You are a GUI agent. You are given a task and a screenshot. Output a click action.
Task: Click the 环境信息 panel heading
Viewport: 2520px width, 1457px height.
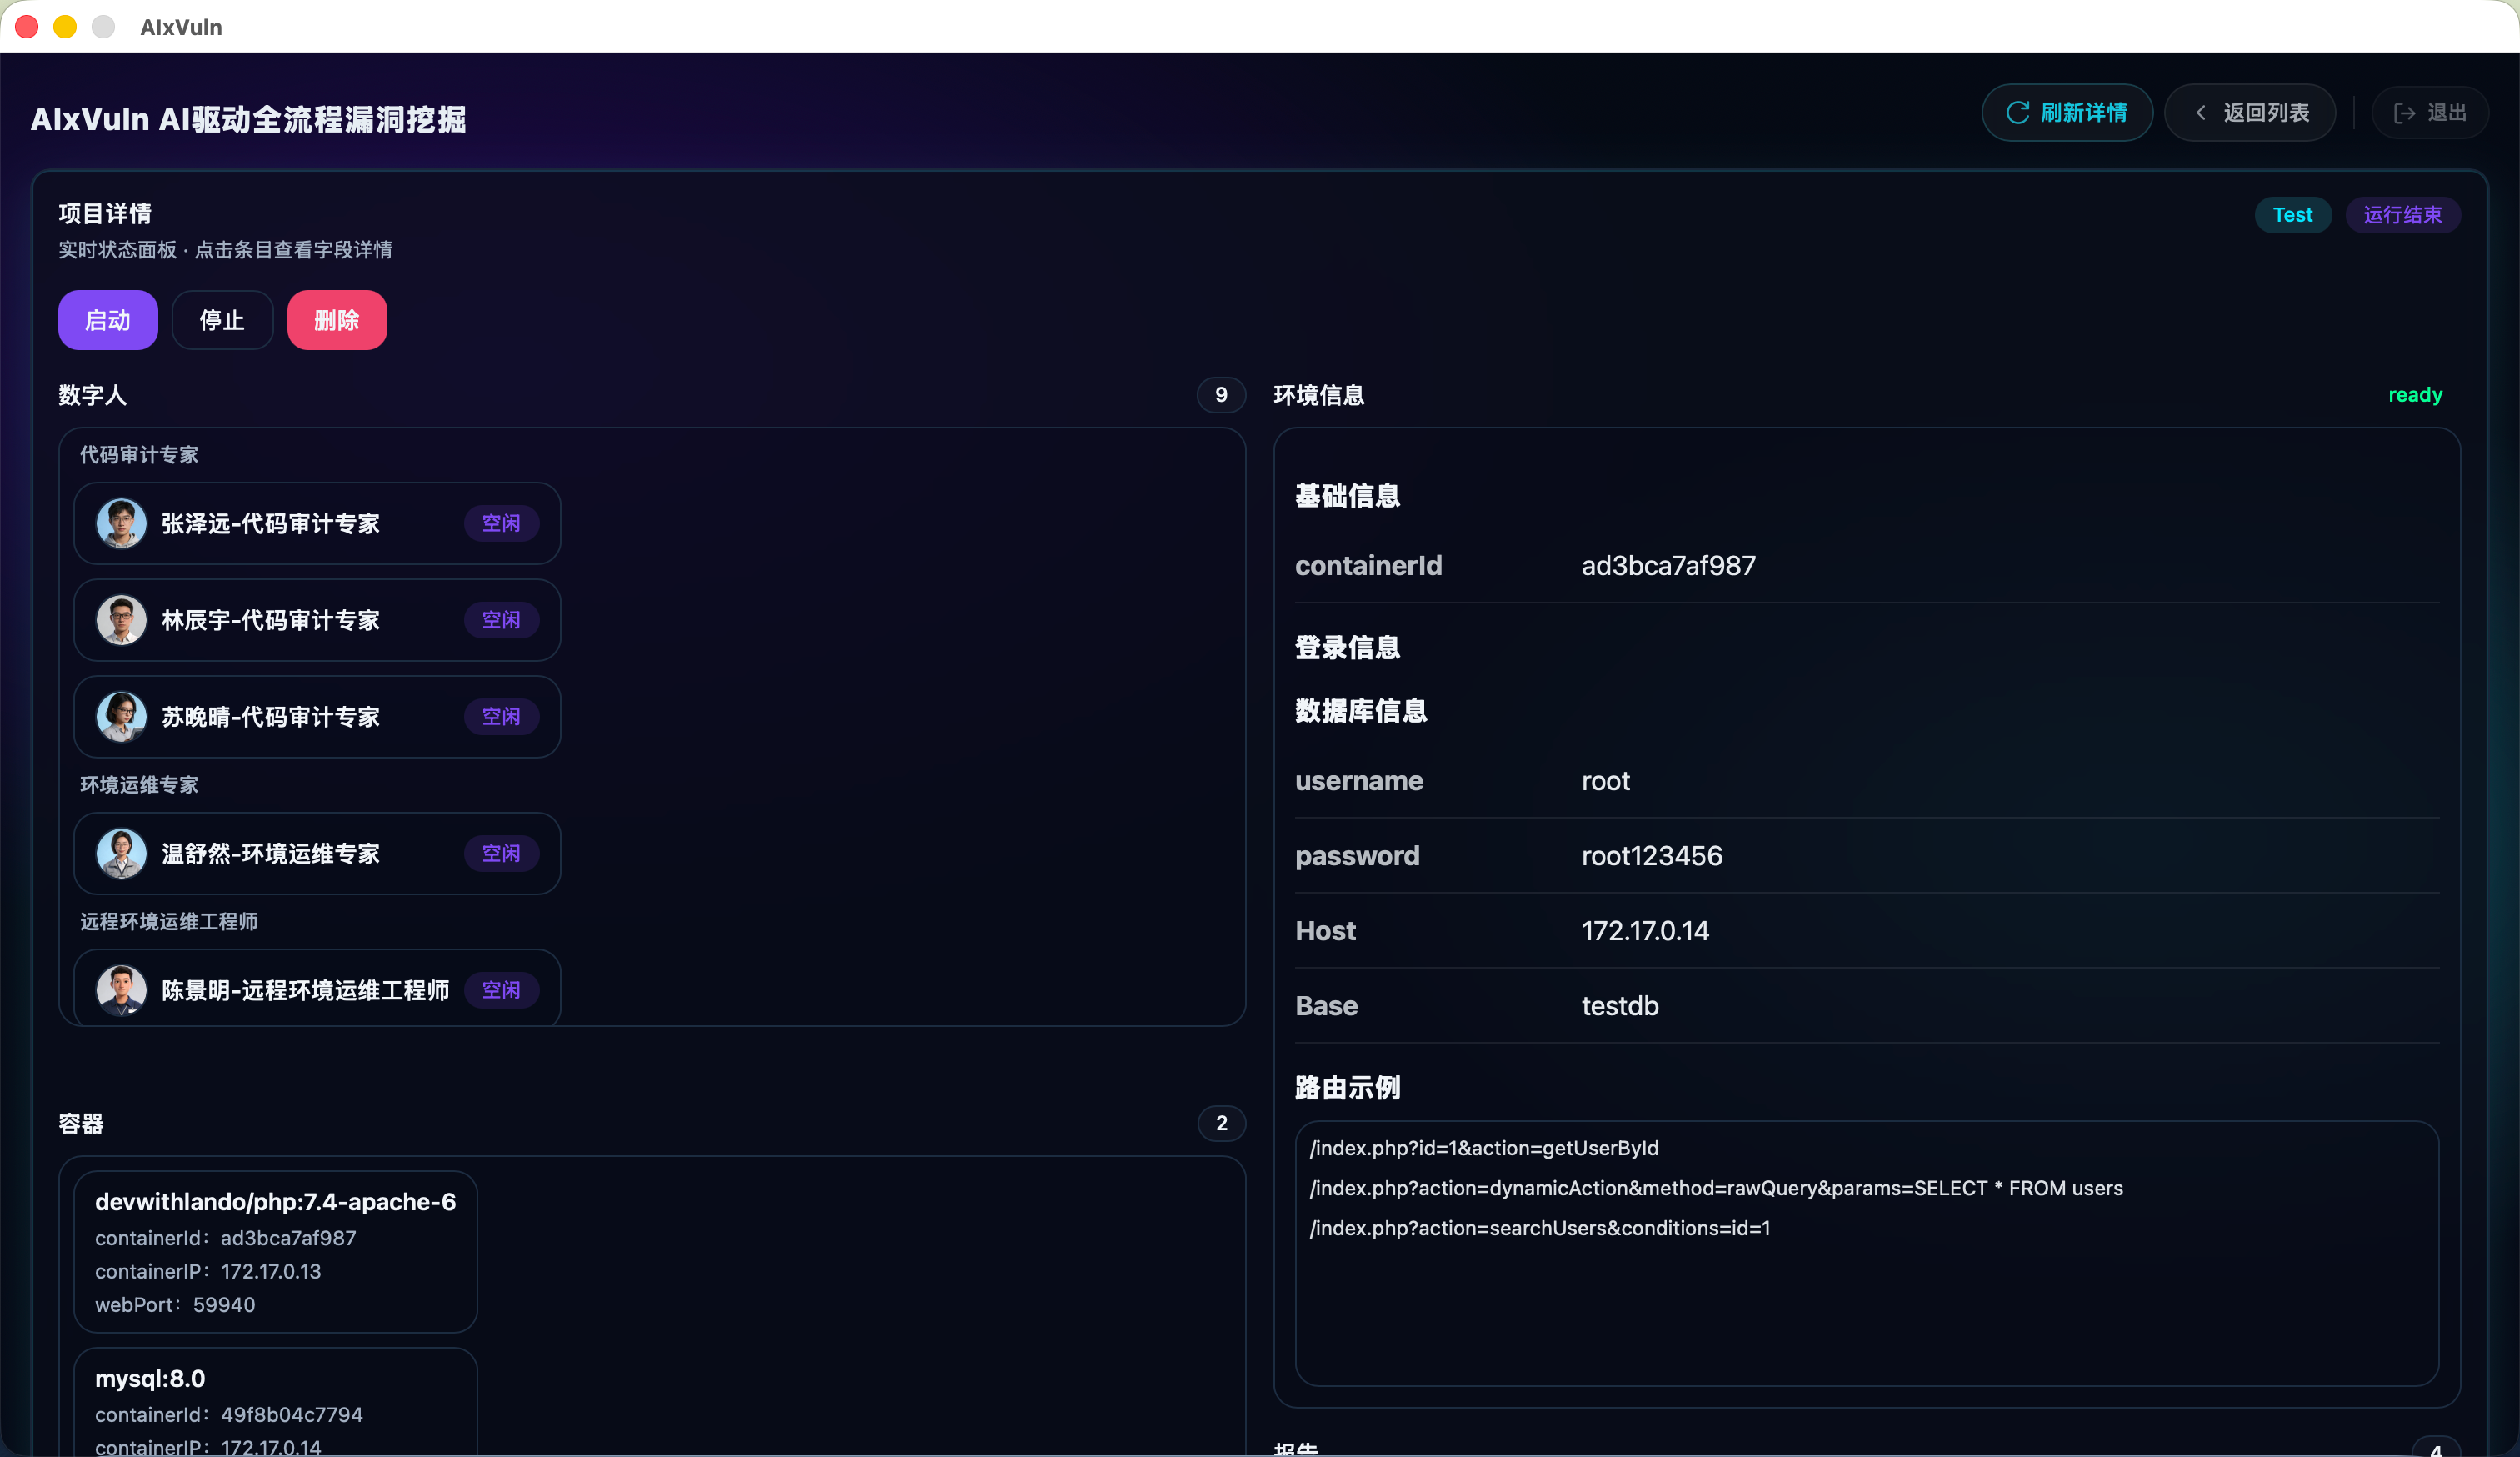[x=1319, y=395]
